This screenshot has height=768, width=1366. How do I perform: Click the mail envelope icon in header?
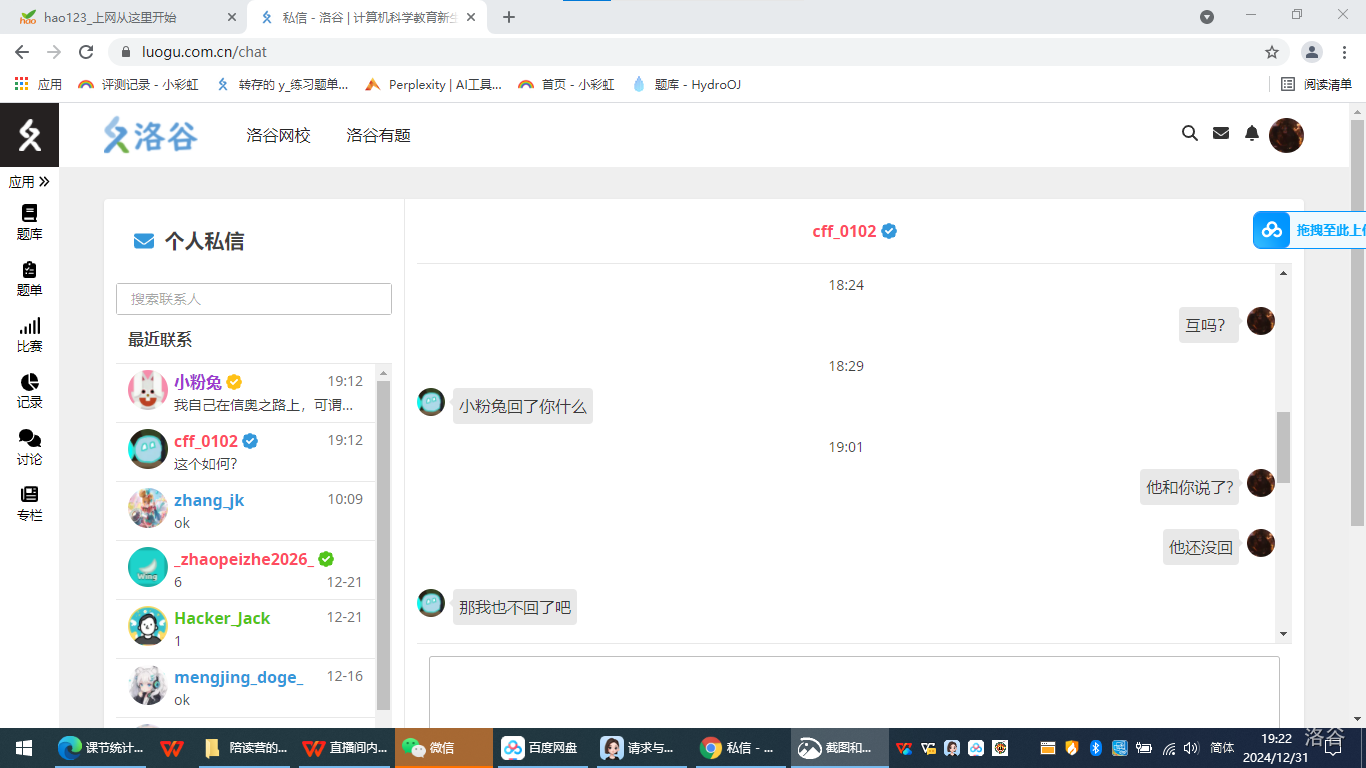(1221, 133)
